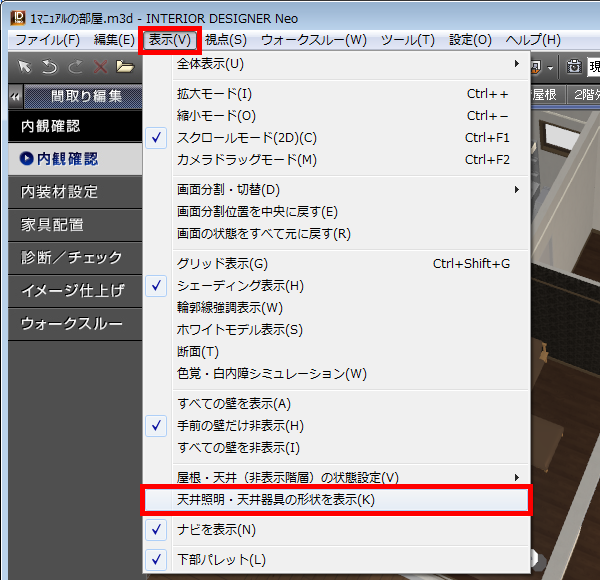The height and width of the screenshot is (580, 600).
Task: Open the 内装材設定 panel button
Action: [x=60, y=192]
